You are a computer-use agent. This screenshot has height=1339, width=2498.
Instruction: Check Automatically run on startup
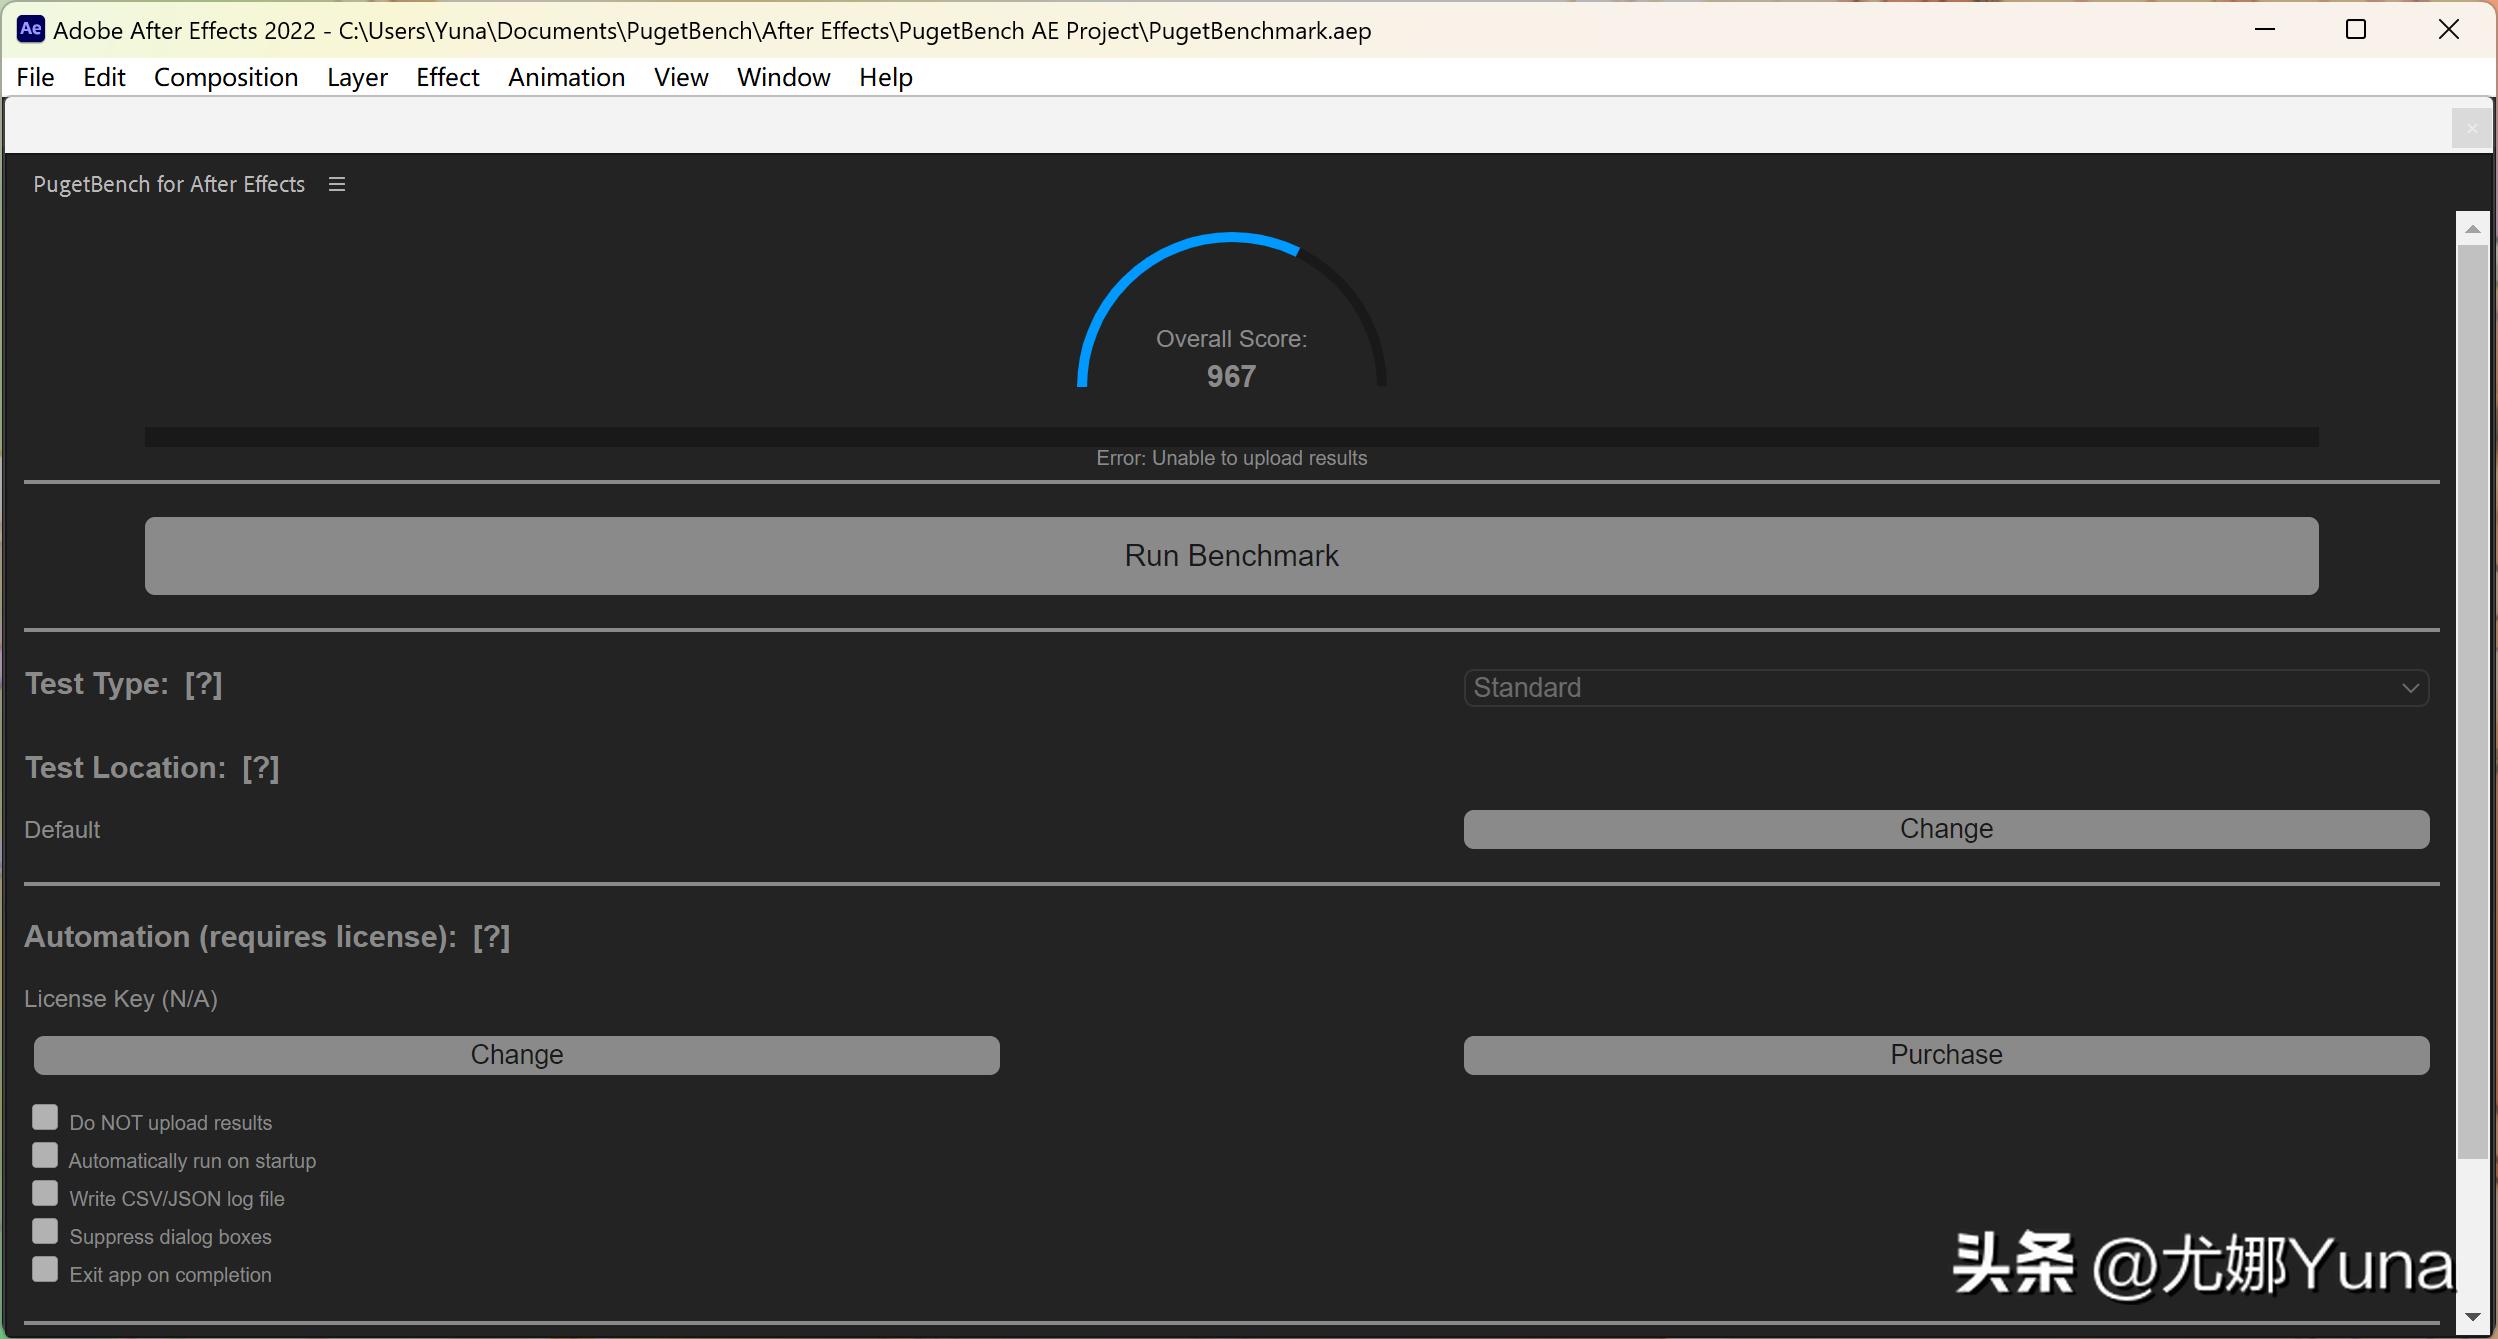[45, 1155]
